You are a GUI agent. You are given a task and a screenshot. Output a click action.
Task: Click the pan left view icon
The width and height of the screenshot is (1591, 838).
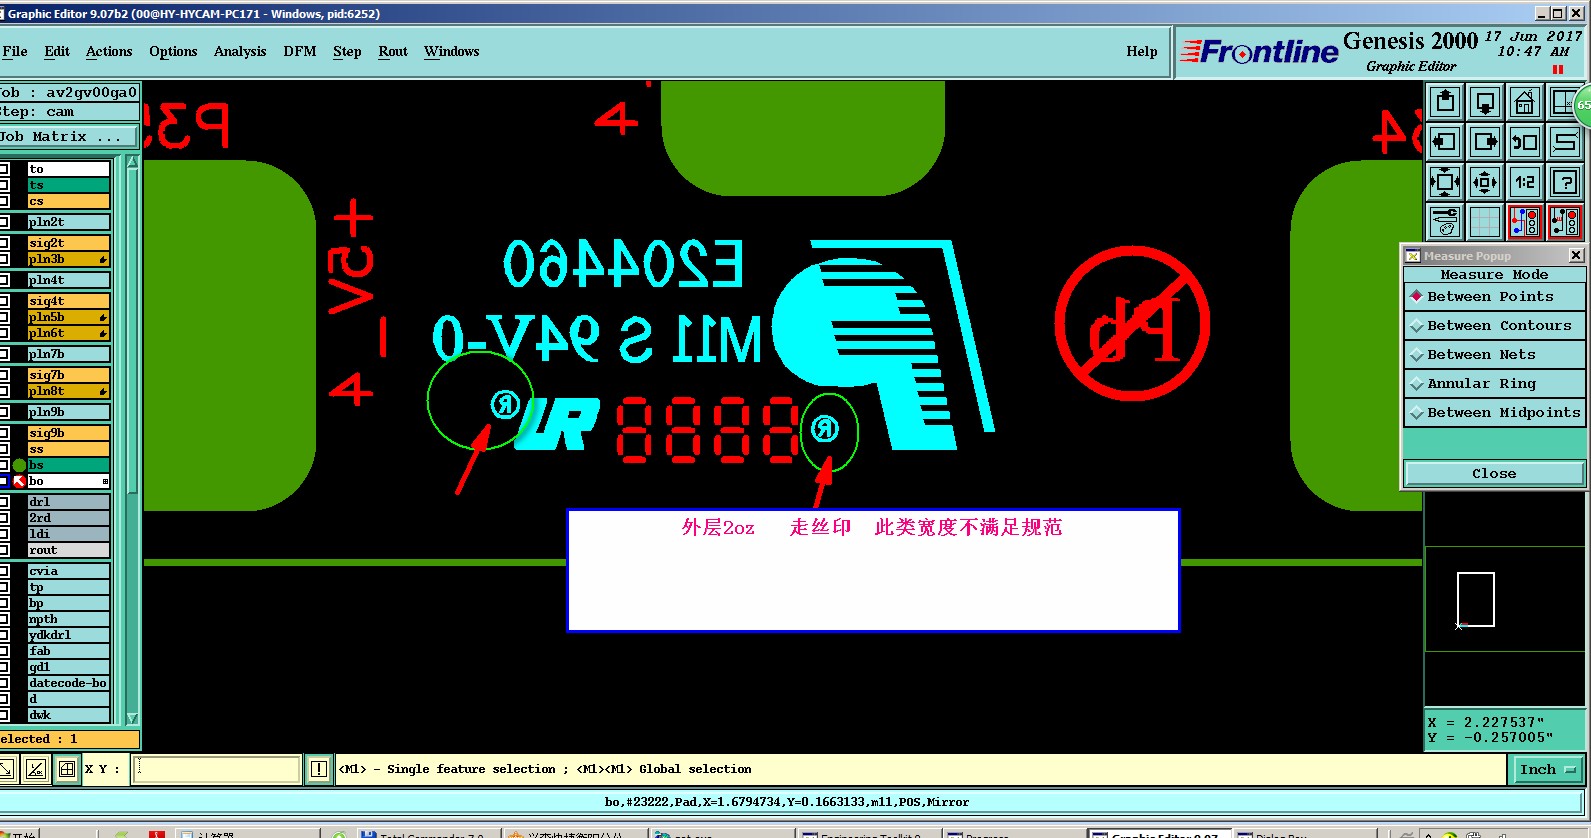coord(1445,142)
